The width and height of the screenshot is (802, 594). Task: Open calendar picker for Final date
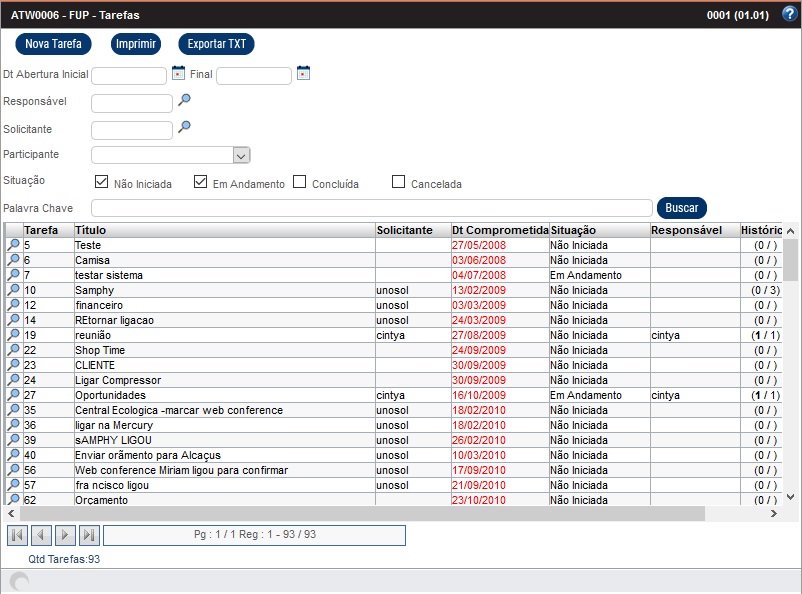(303, 73)
